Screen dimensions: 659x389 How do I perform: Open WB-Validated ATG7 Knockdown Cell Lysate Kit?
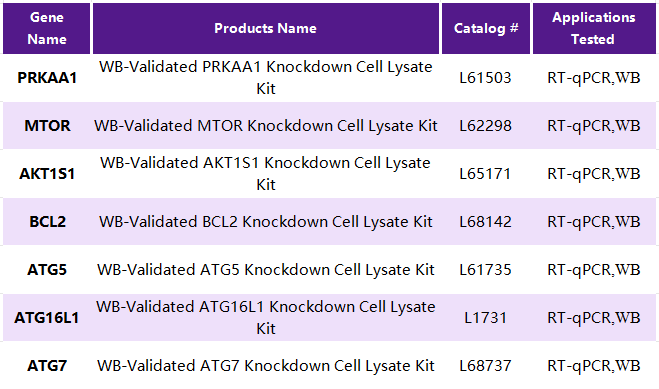click(x=266, y=365)
